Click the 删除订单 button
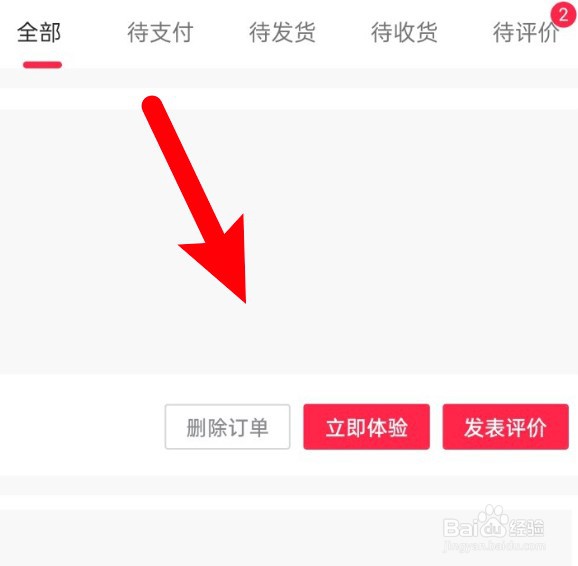Viewport: 578px width, 566px height. click(227, 427)
